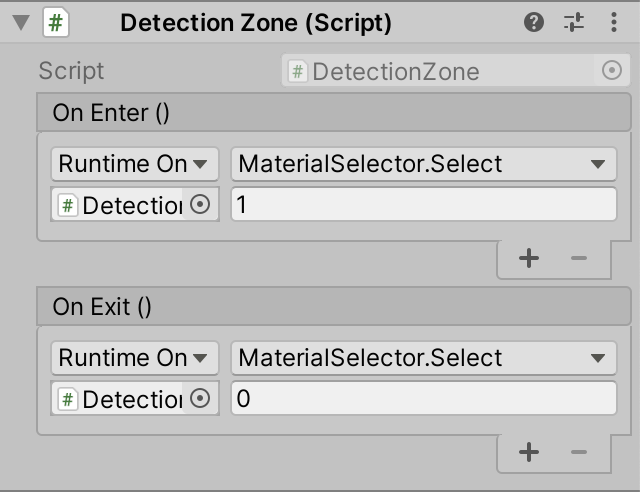Screen dimensions: 640x492
Task: Click the On Enter argument field containing 1
Action: point(423,205)
